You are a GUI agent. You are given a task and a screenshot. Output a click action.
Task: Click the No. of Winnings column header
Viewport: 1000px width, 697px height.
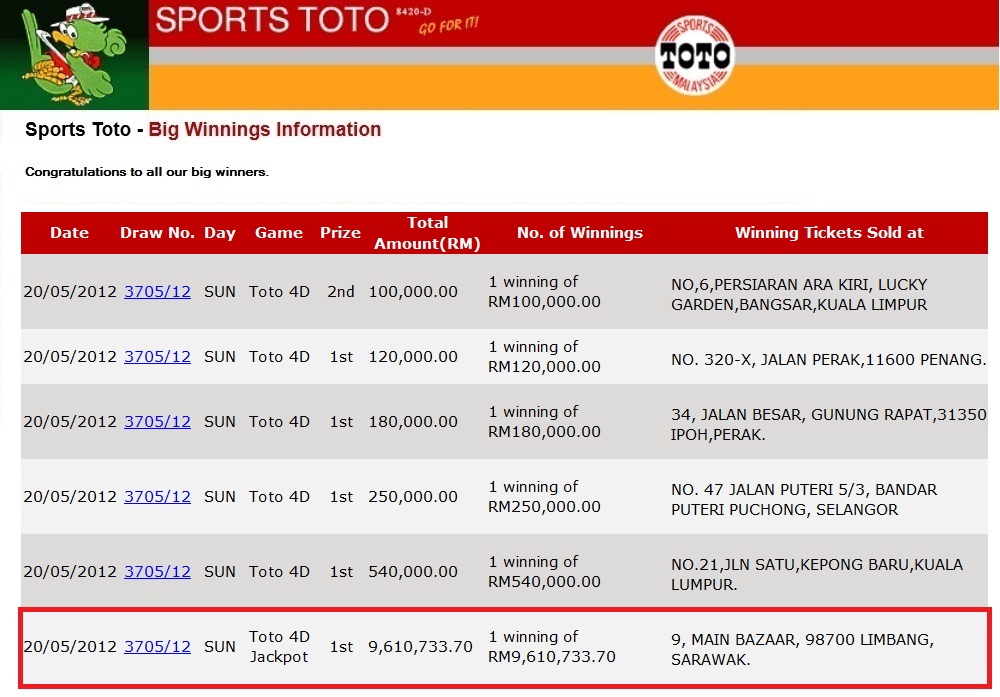pos(580,233)
